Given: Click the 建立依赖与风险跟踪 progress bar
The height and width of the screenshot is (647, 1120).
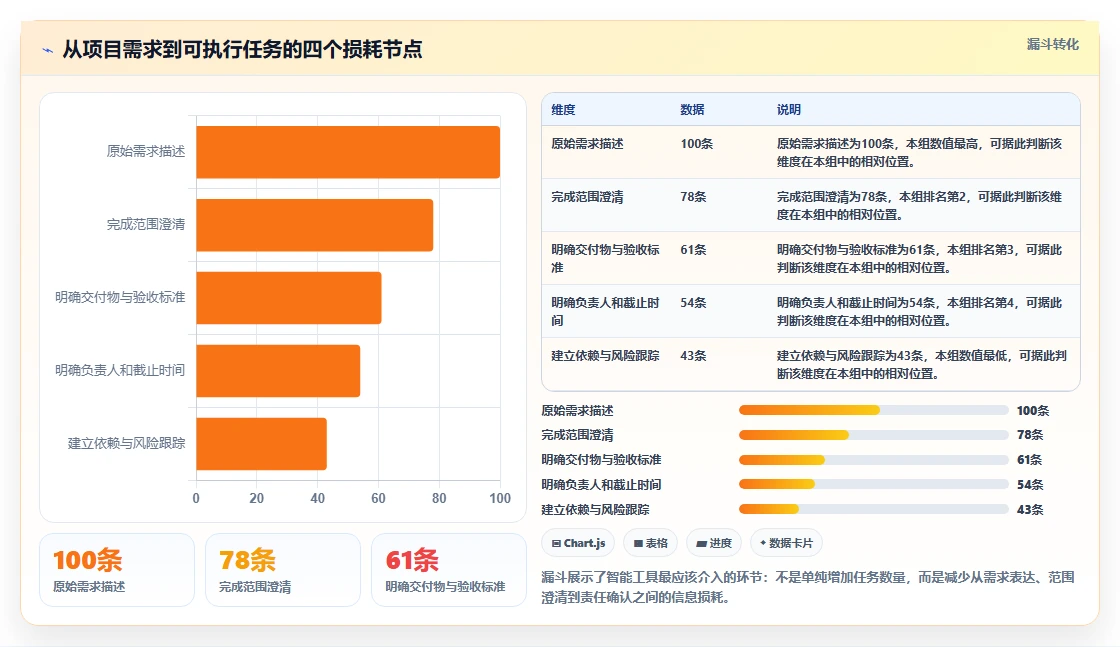Looking at the screenshot, I should (874, 509).
